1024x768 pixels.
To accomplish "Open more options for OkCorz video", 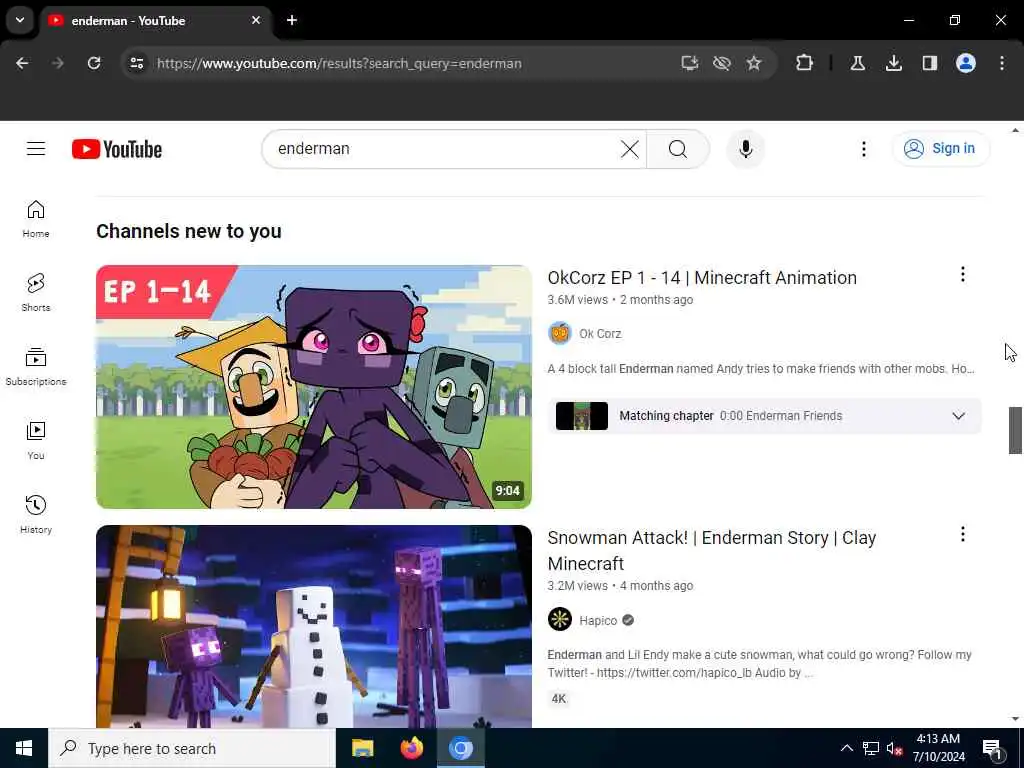I will pos(963,275).
